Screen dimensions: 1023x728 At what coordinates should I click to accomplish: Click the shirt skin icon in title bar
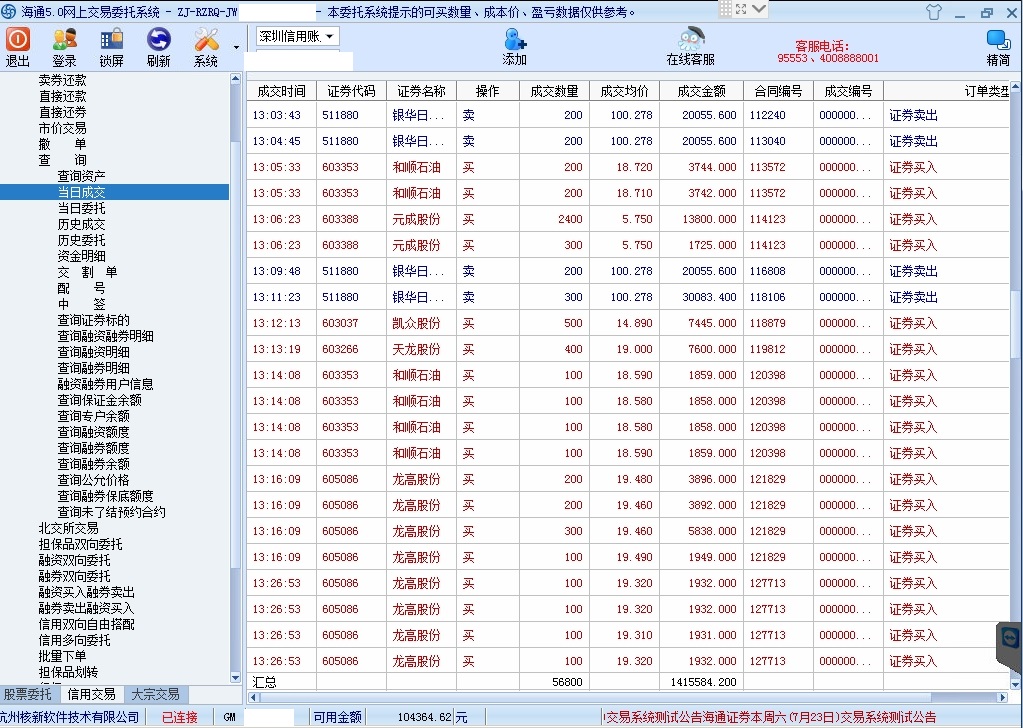click(x=934, y=13)
